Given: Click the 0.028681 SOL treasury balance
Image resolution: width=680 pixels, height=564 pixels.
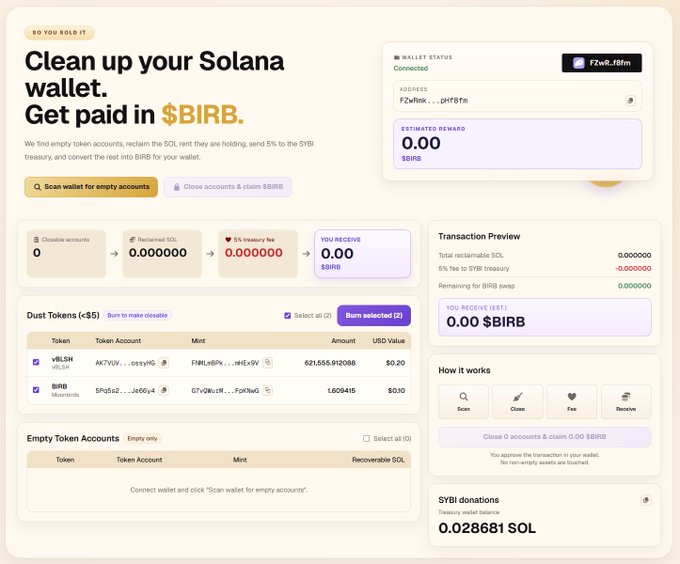Looking at the screenshot, I should pos(487,528).
